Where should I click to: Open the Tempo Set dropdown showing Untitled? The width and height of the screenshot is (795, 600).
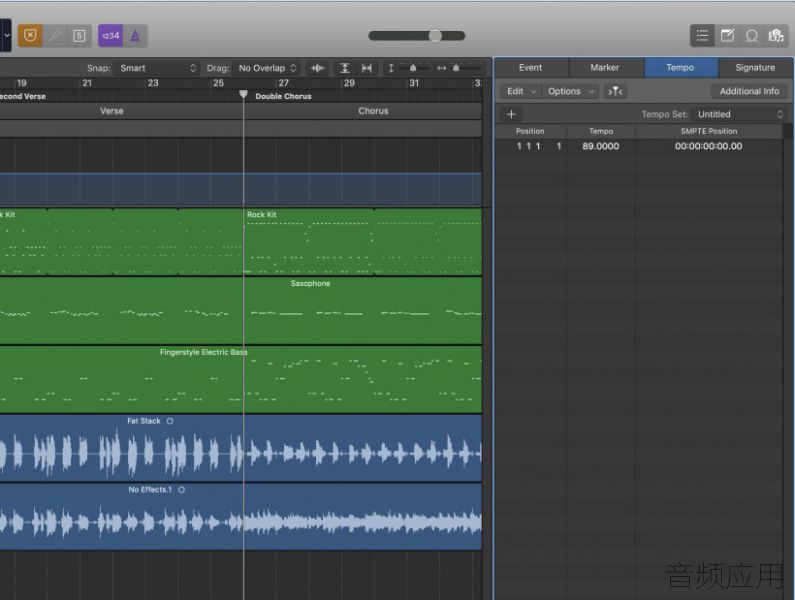tap(740, 114)
